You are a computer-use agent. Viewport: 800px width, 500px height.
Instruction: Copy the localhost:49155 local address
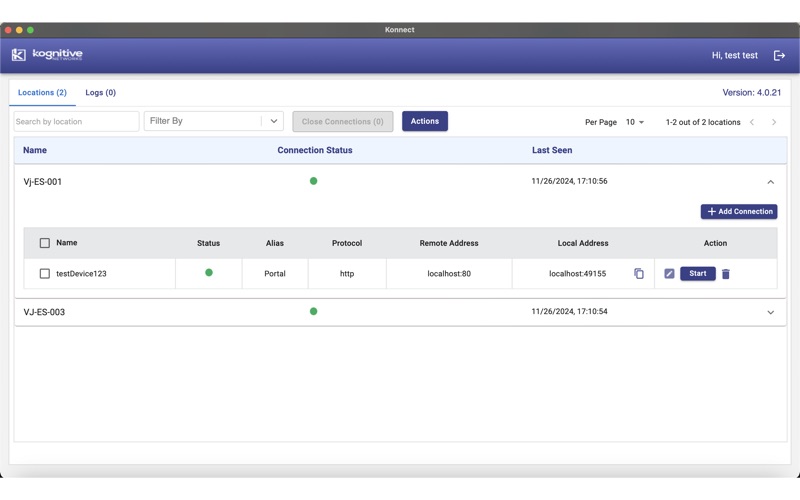tap(639, 273)
